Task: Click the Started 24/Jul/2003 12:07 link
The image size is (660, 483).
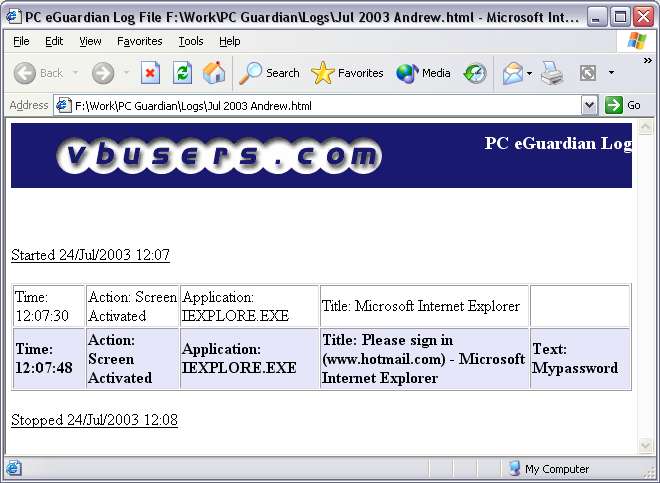Action: coord(90,255)
